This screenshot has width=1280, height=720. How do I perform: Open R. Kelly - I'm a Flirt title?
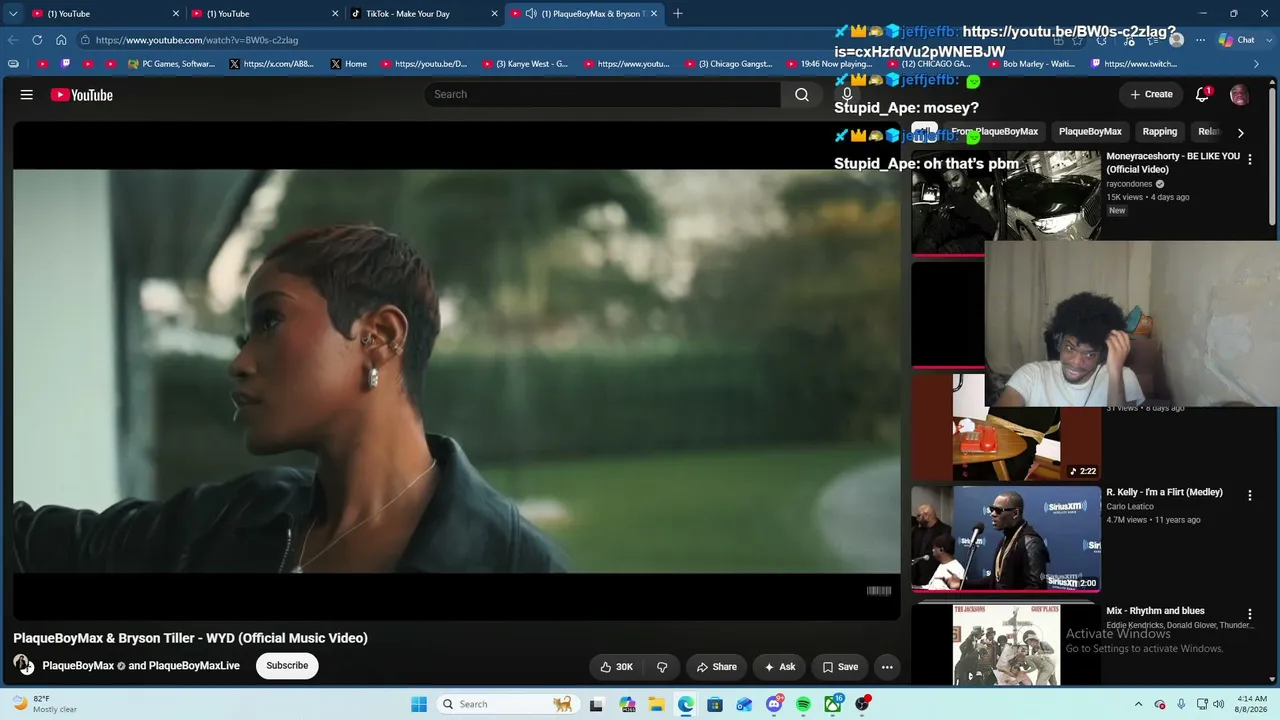click(x=1164, y=493)
